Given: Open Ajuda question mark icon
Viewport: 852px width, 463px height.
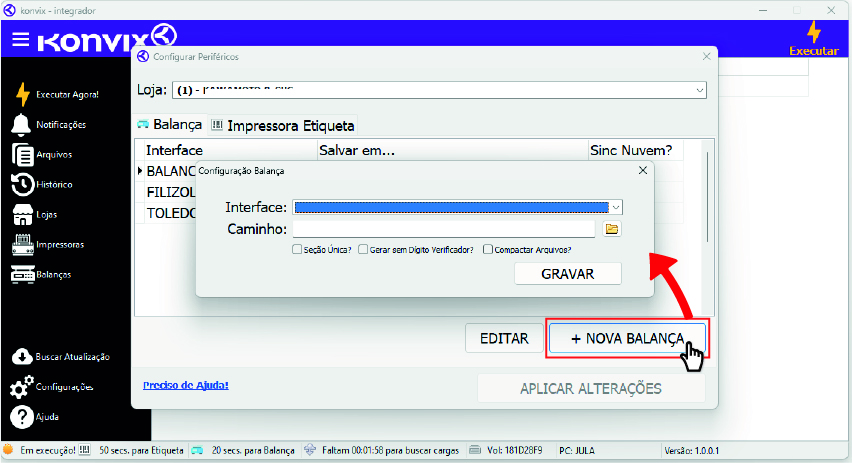Looking at the screenshot, I should [x=22, y=417].
